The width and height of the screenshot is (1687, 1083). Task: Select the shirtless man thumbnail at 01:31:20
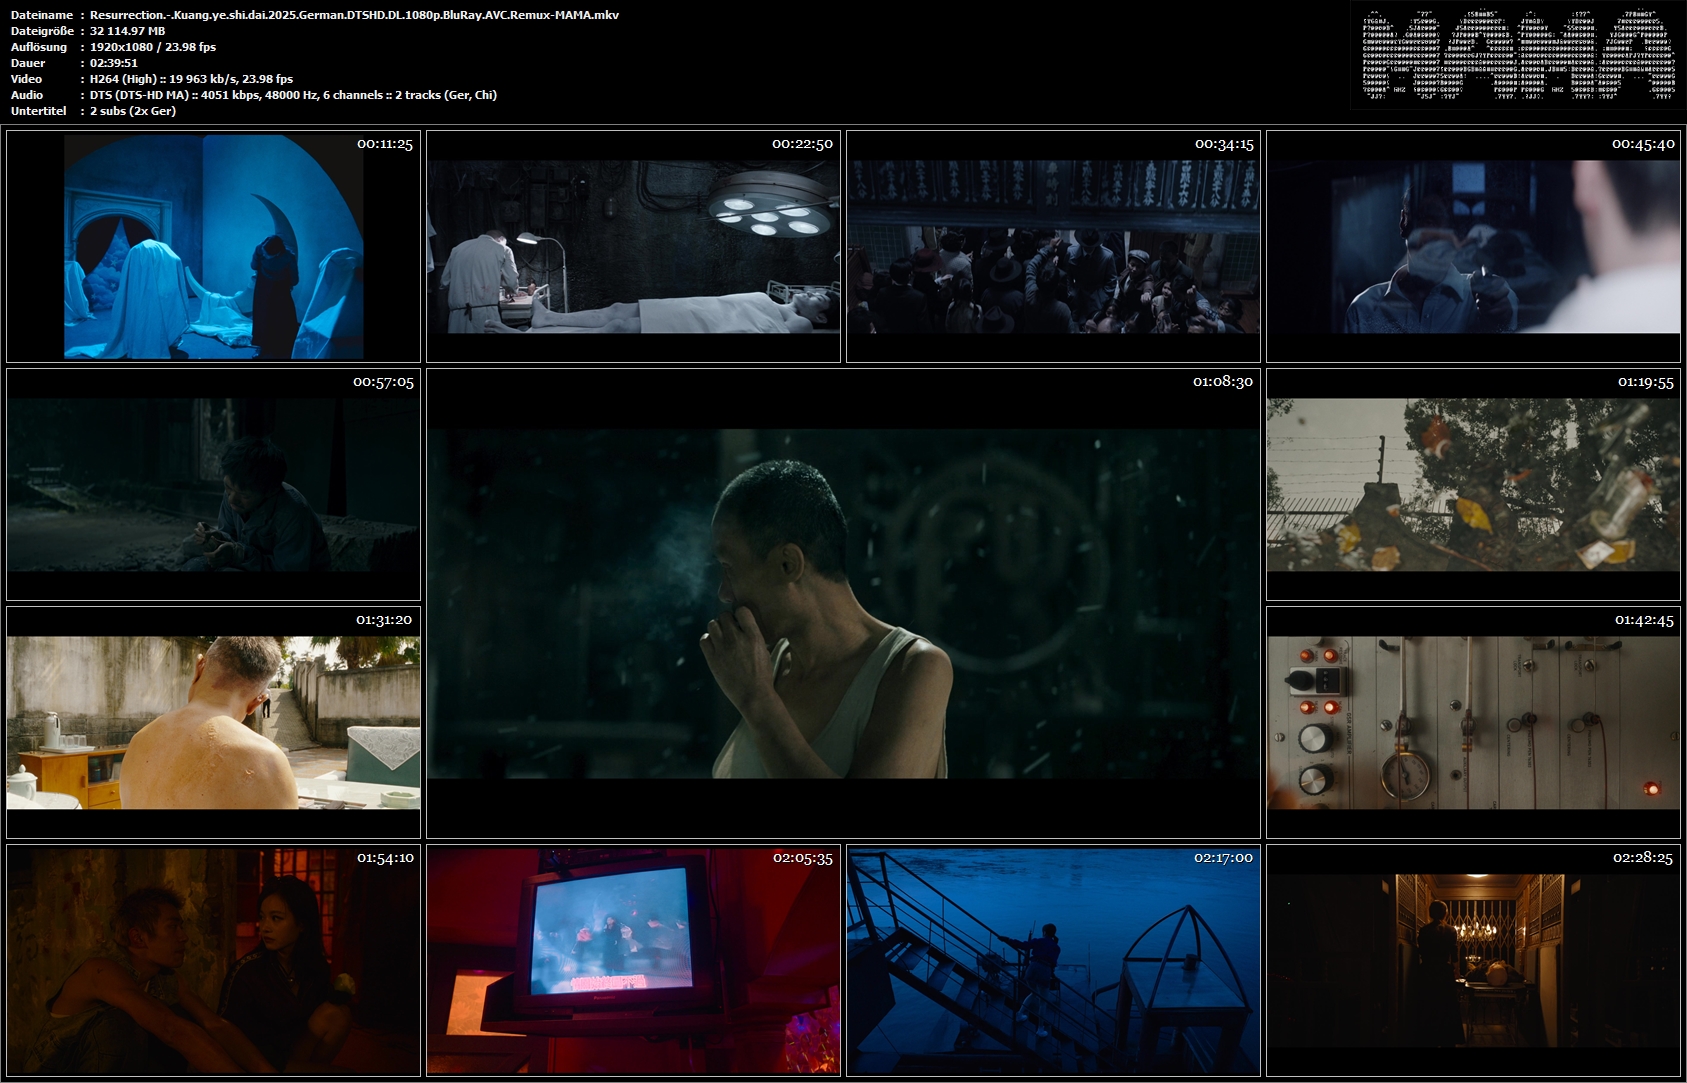213,722
